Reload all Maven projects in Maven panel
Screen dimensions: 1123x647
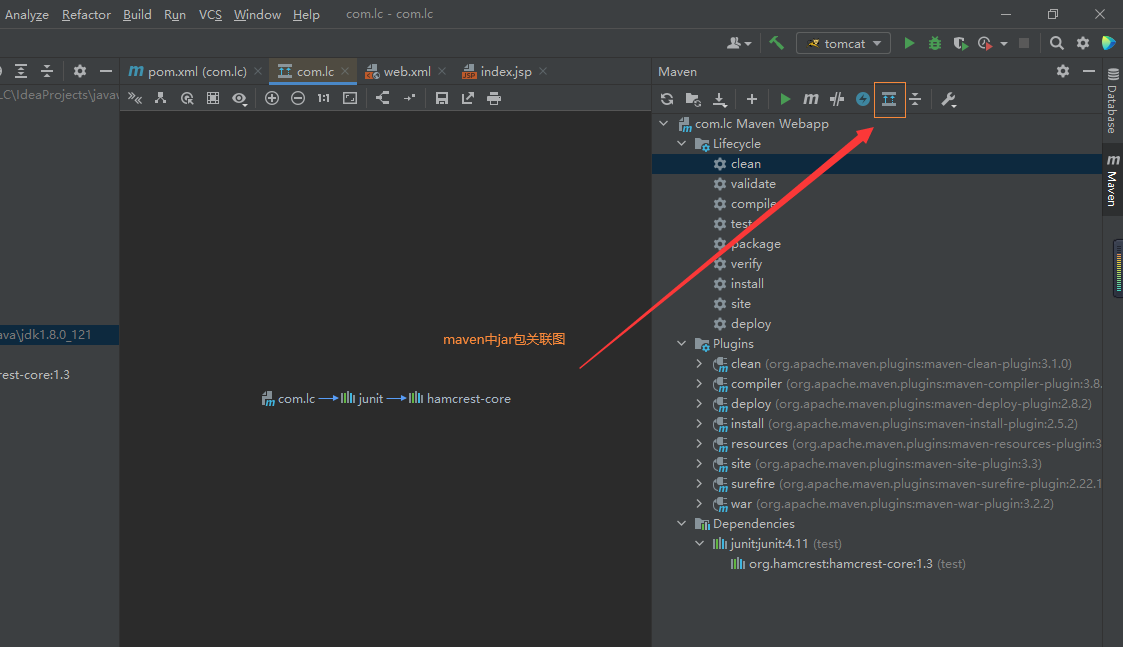point(667,99)
